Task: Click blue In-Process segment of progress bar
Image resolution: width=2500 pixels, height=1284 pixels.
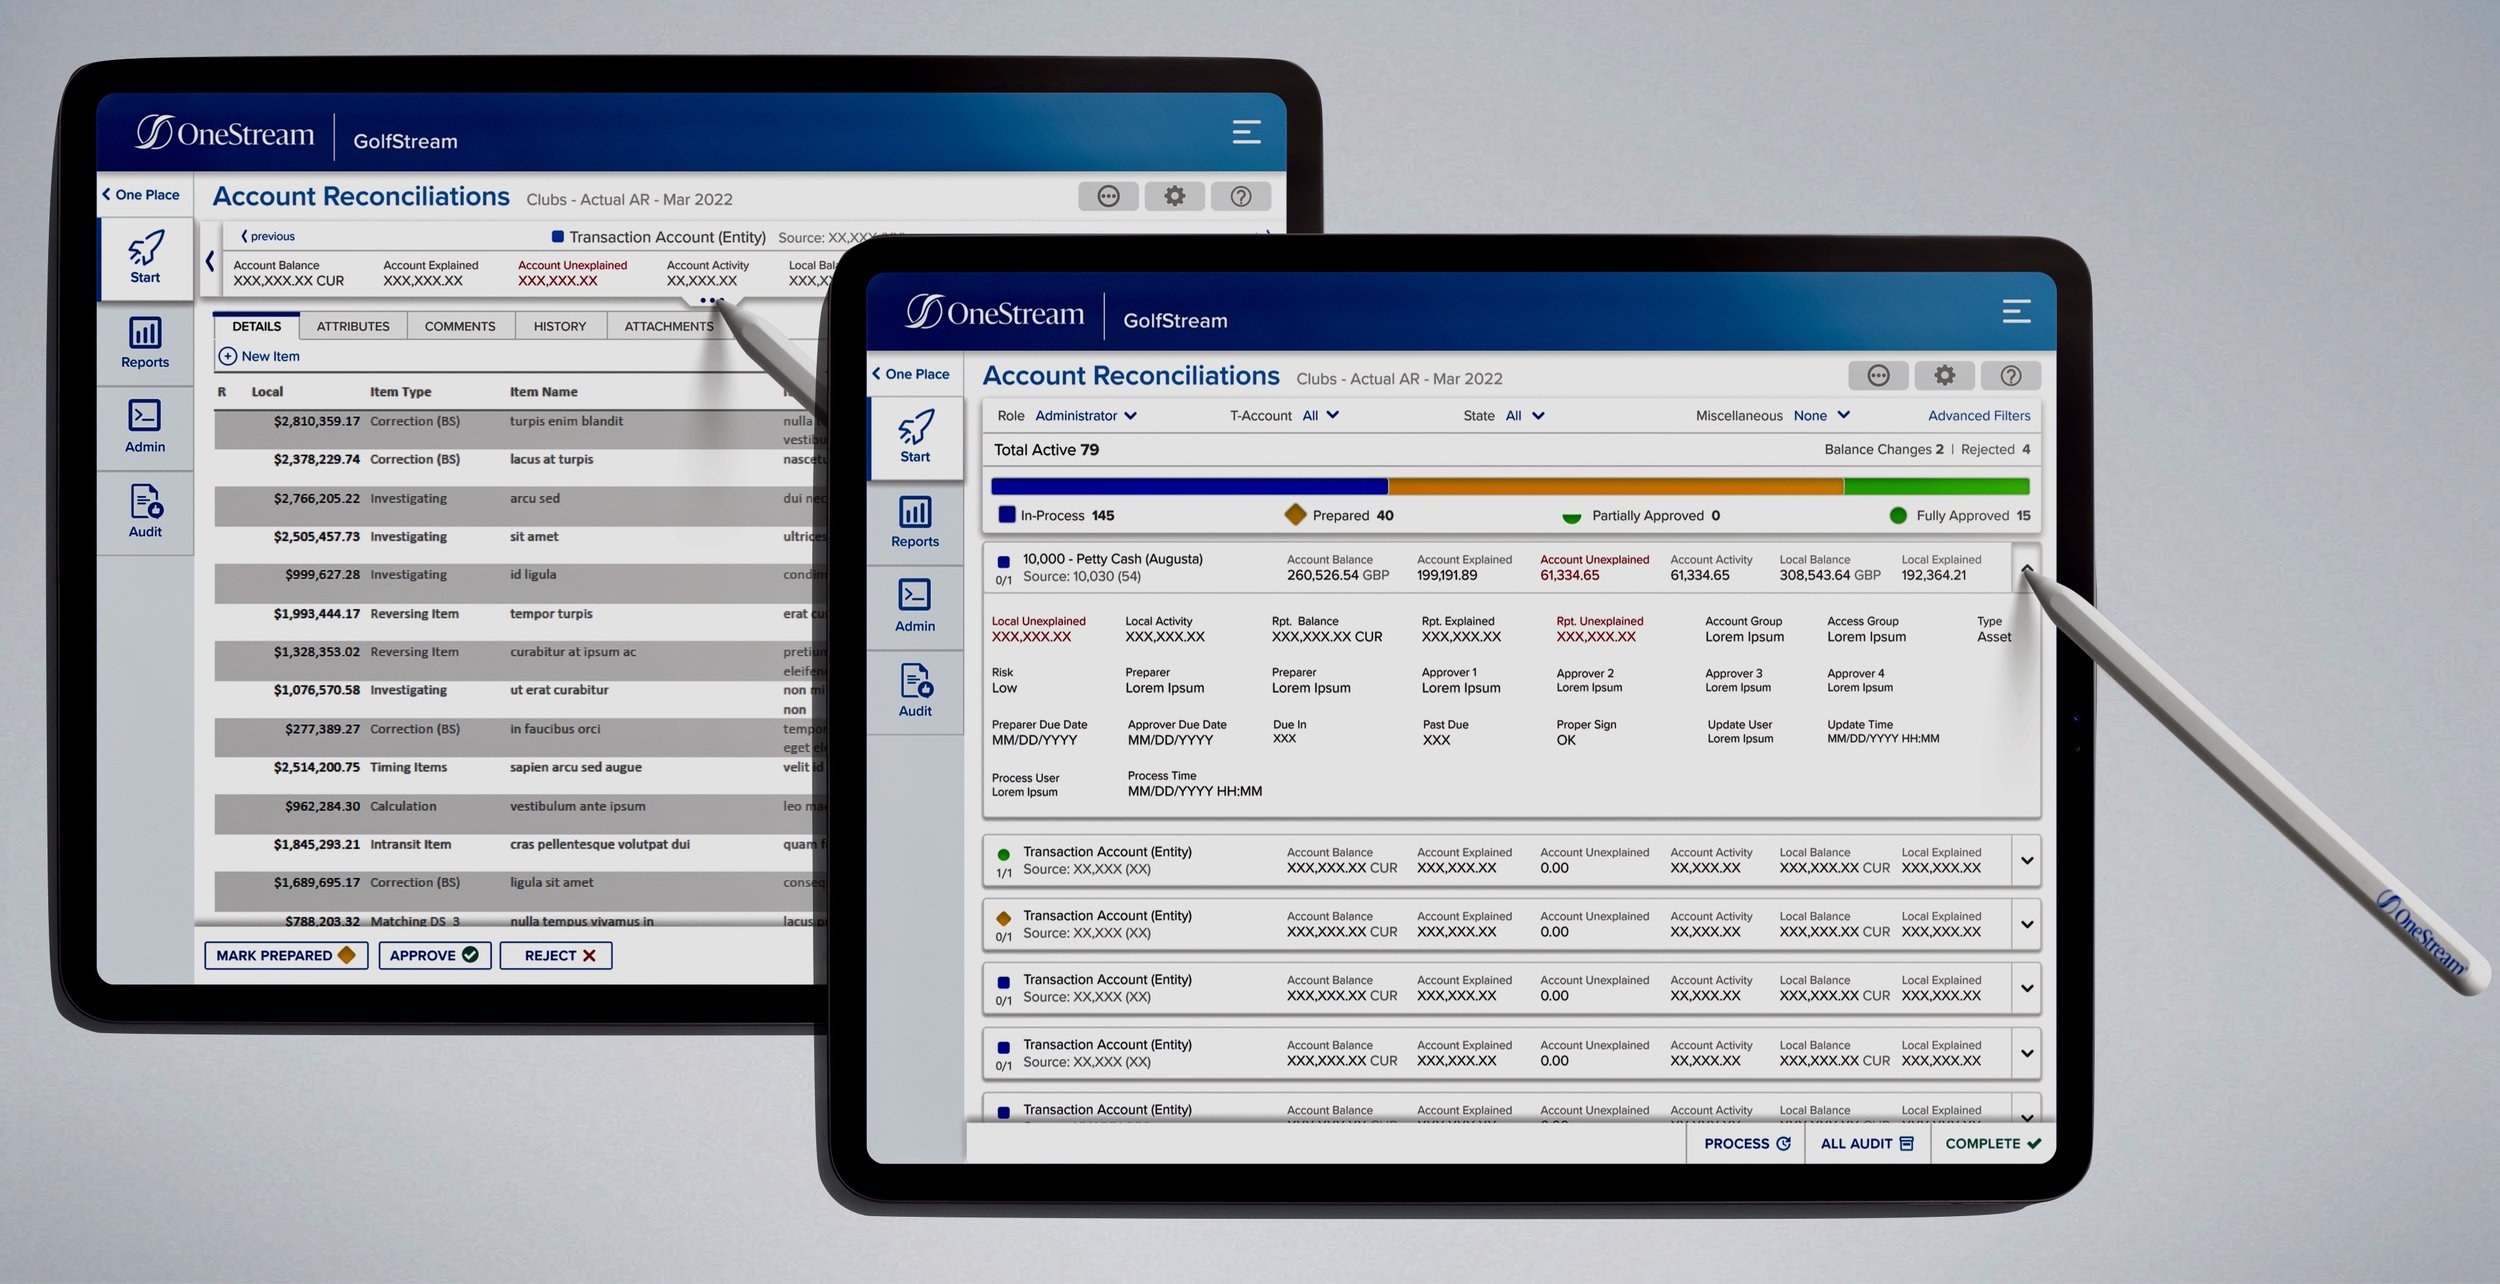Action: 1189,487
